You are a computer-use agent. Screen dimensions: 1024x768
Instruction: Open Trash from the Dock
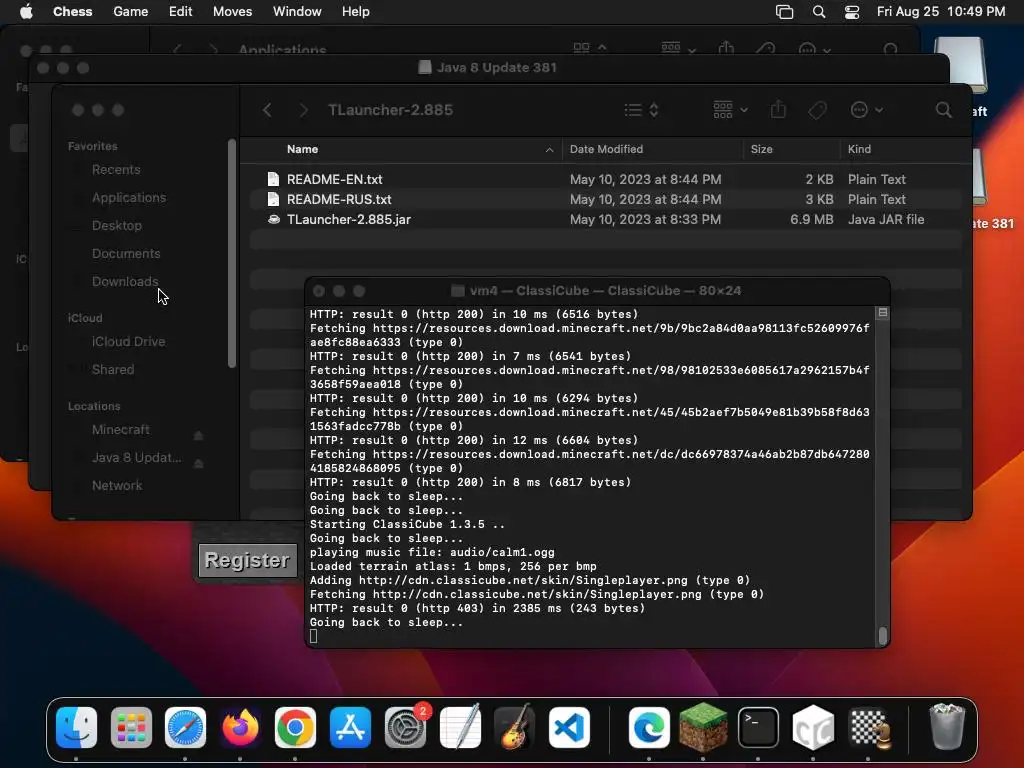946,726
